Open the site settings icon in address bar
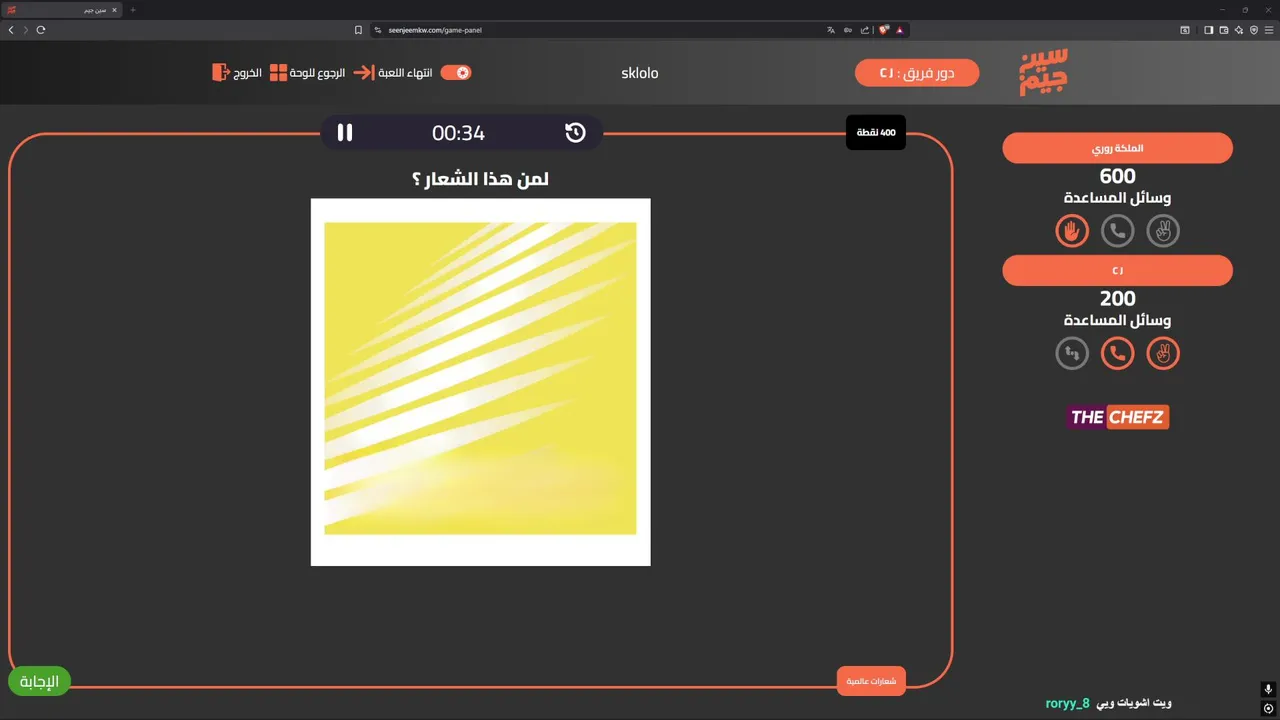Image resolution: width=1280 pixels, height=720 pixels. 378,30
